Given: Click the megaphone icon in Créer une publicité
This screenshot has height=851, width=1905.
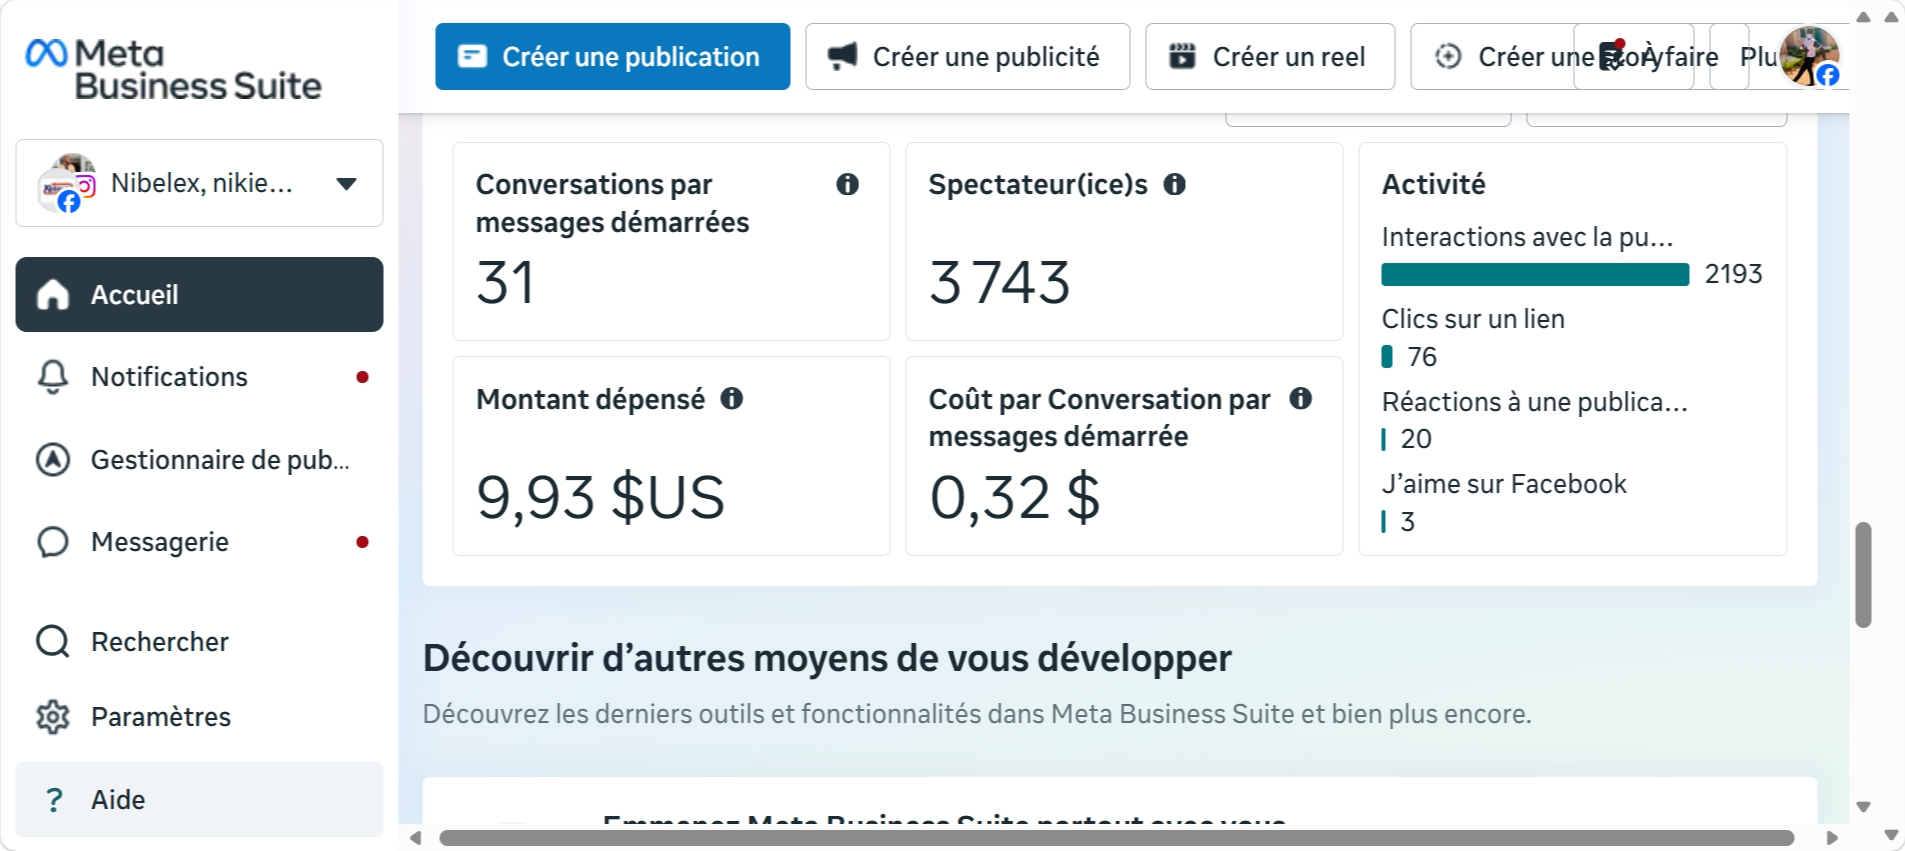Looking at the screenshot, I should click(x=843, y=56).
